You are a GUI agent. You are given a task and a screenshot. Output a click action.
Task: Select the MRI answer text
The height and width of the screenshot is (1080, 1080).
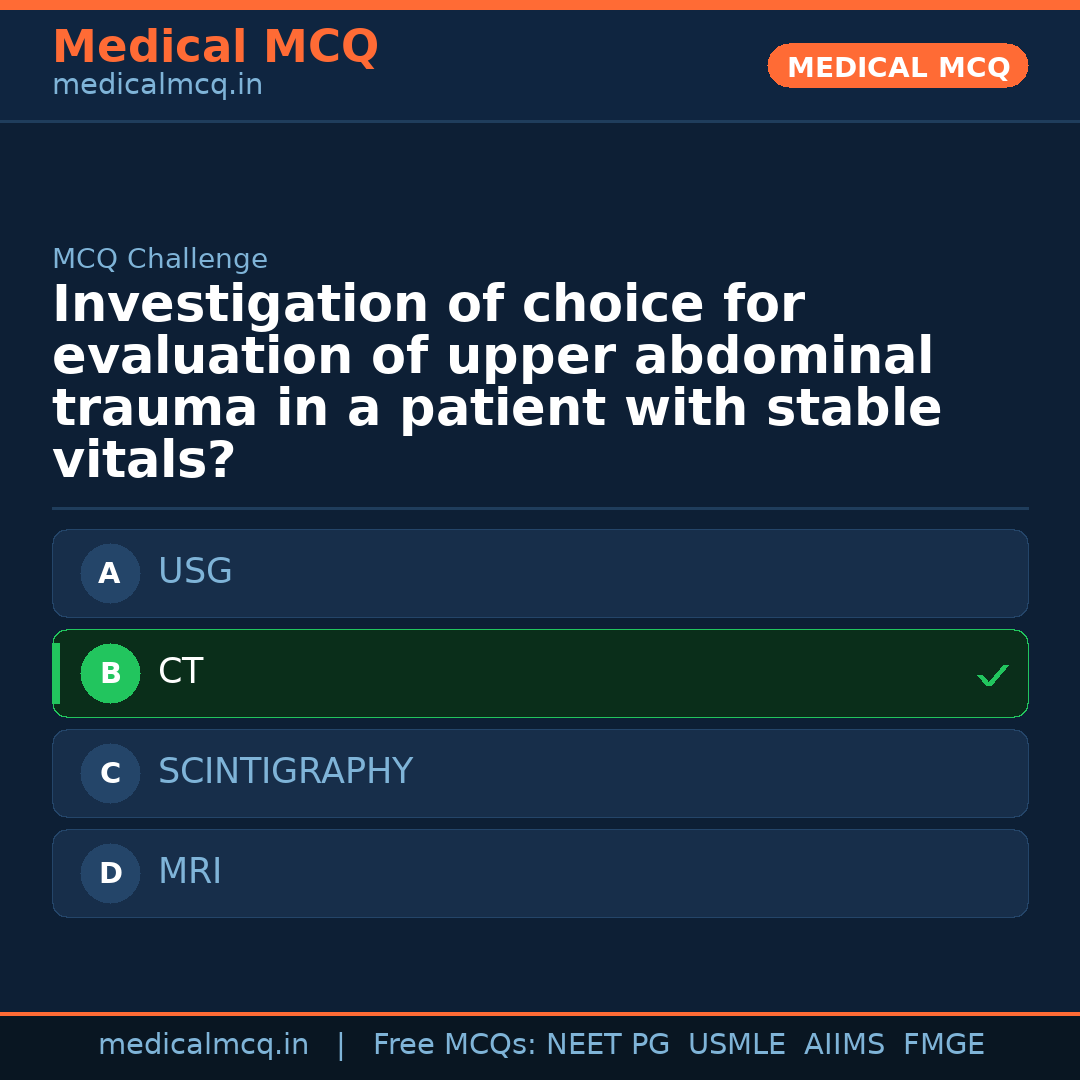pyautogui.click(x=190, y=872)
